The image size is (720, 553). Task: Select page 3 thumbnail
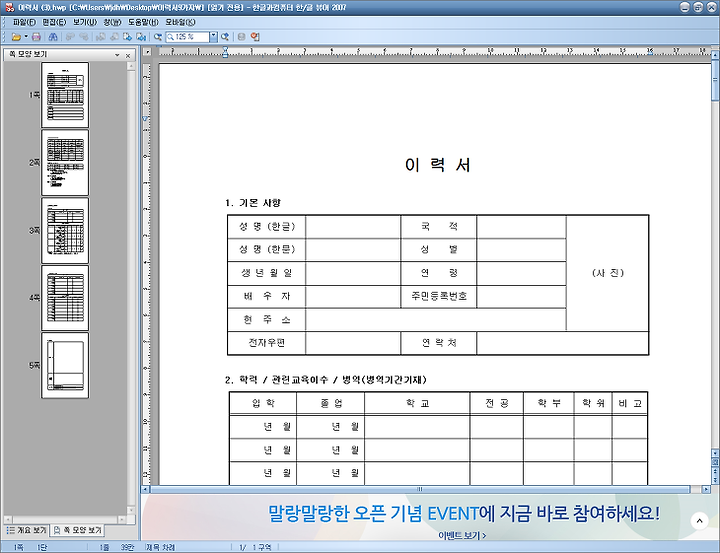(x=65, y=231)
